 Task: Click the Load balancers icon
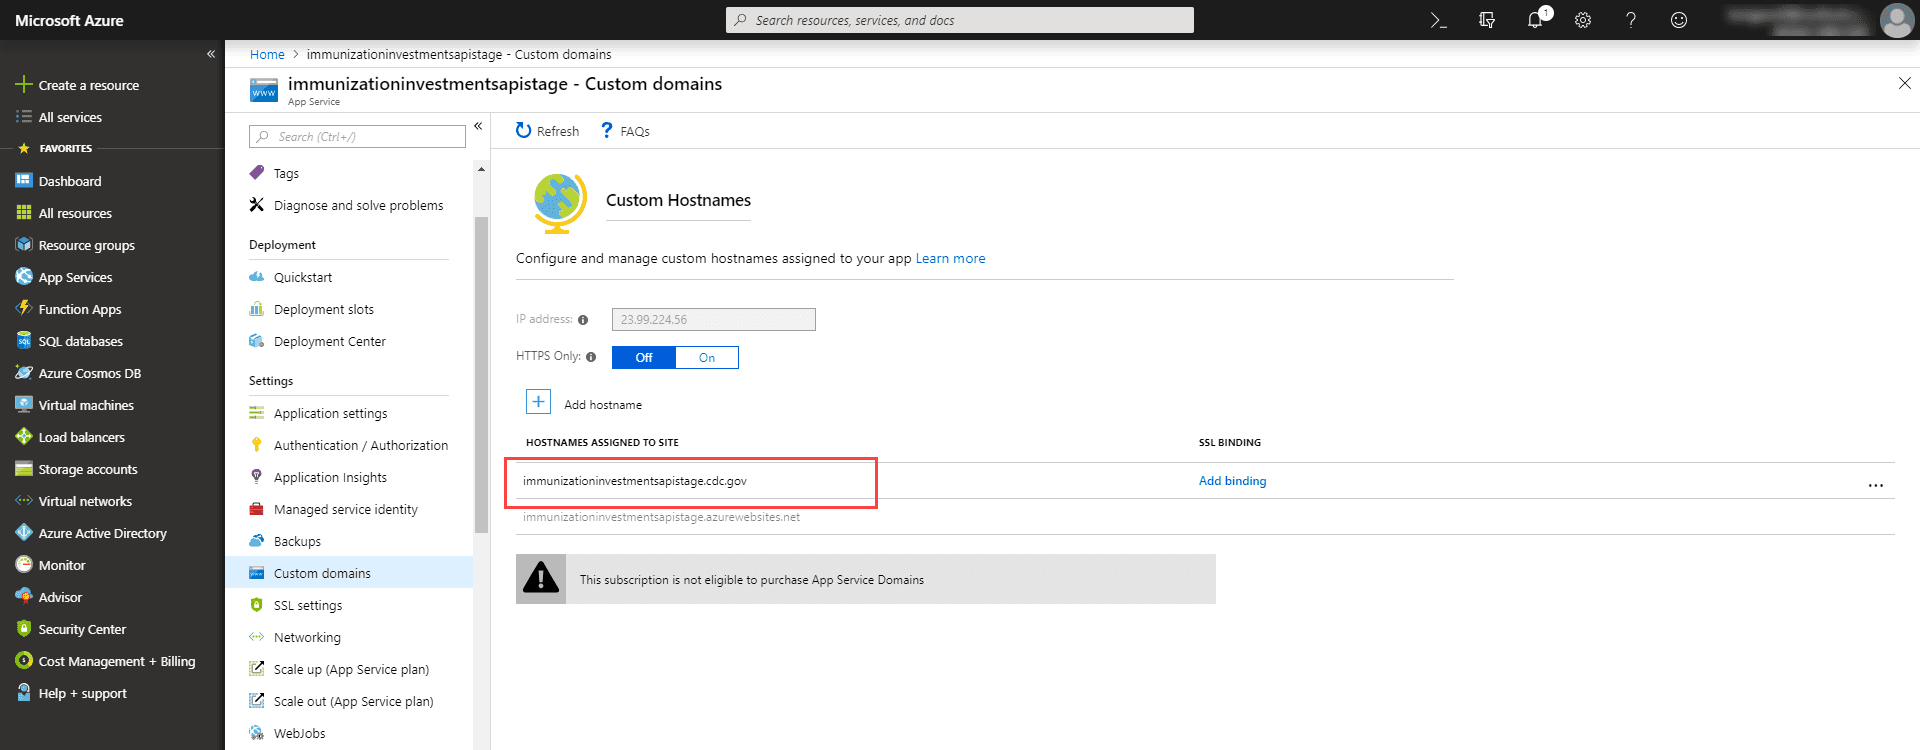point(24,437)
